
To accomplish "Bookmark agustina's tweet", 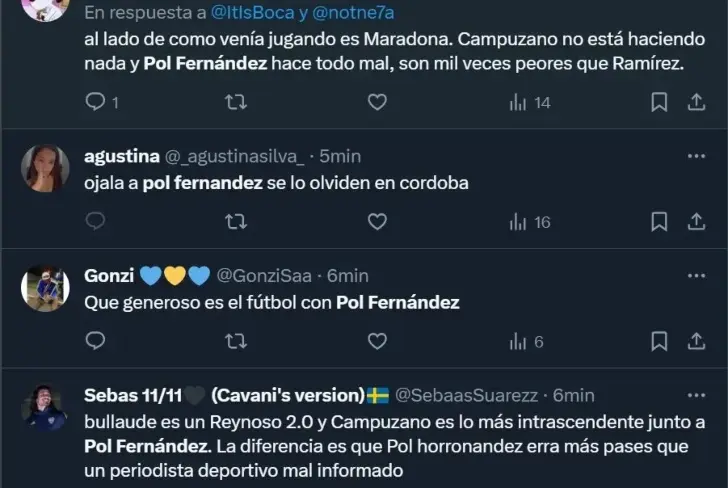I will (x=660, y=222).
